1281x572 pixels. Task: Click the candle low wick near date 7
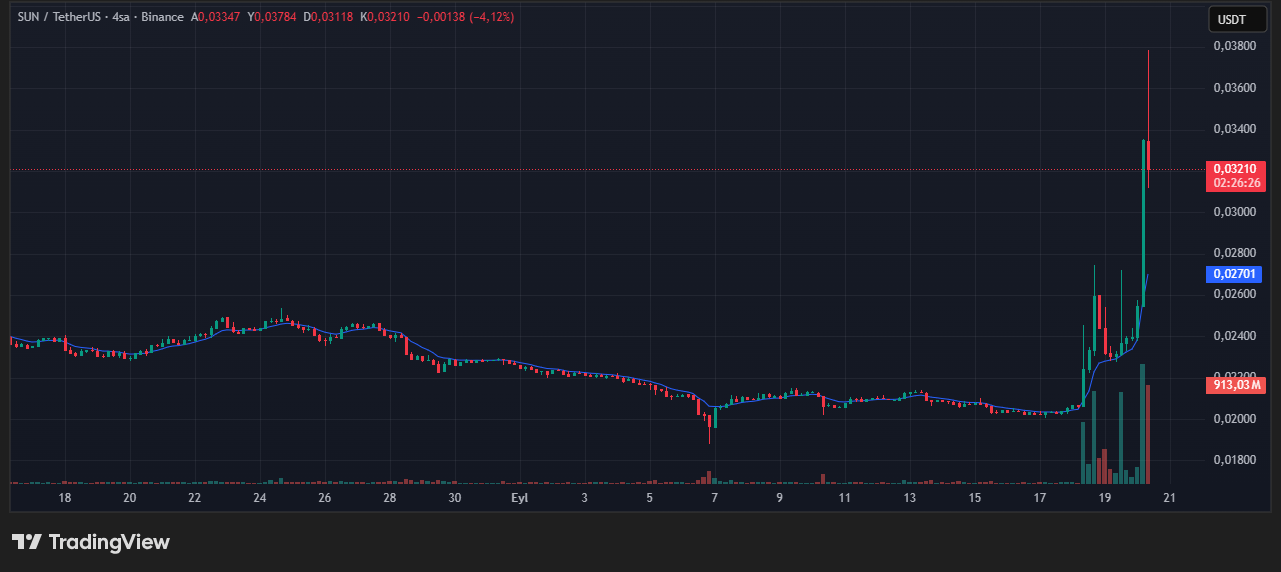point(709,436)
